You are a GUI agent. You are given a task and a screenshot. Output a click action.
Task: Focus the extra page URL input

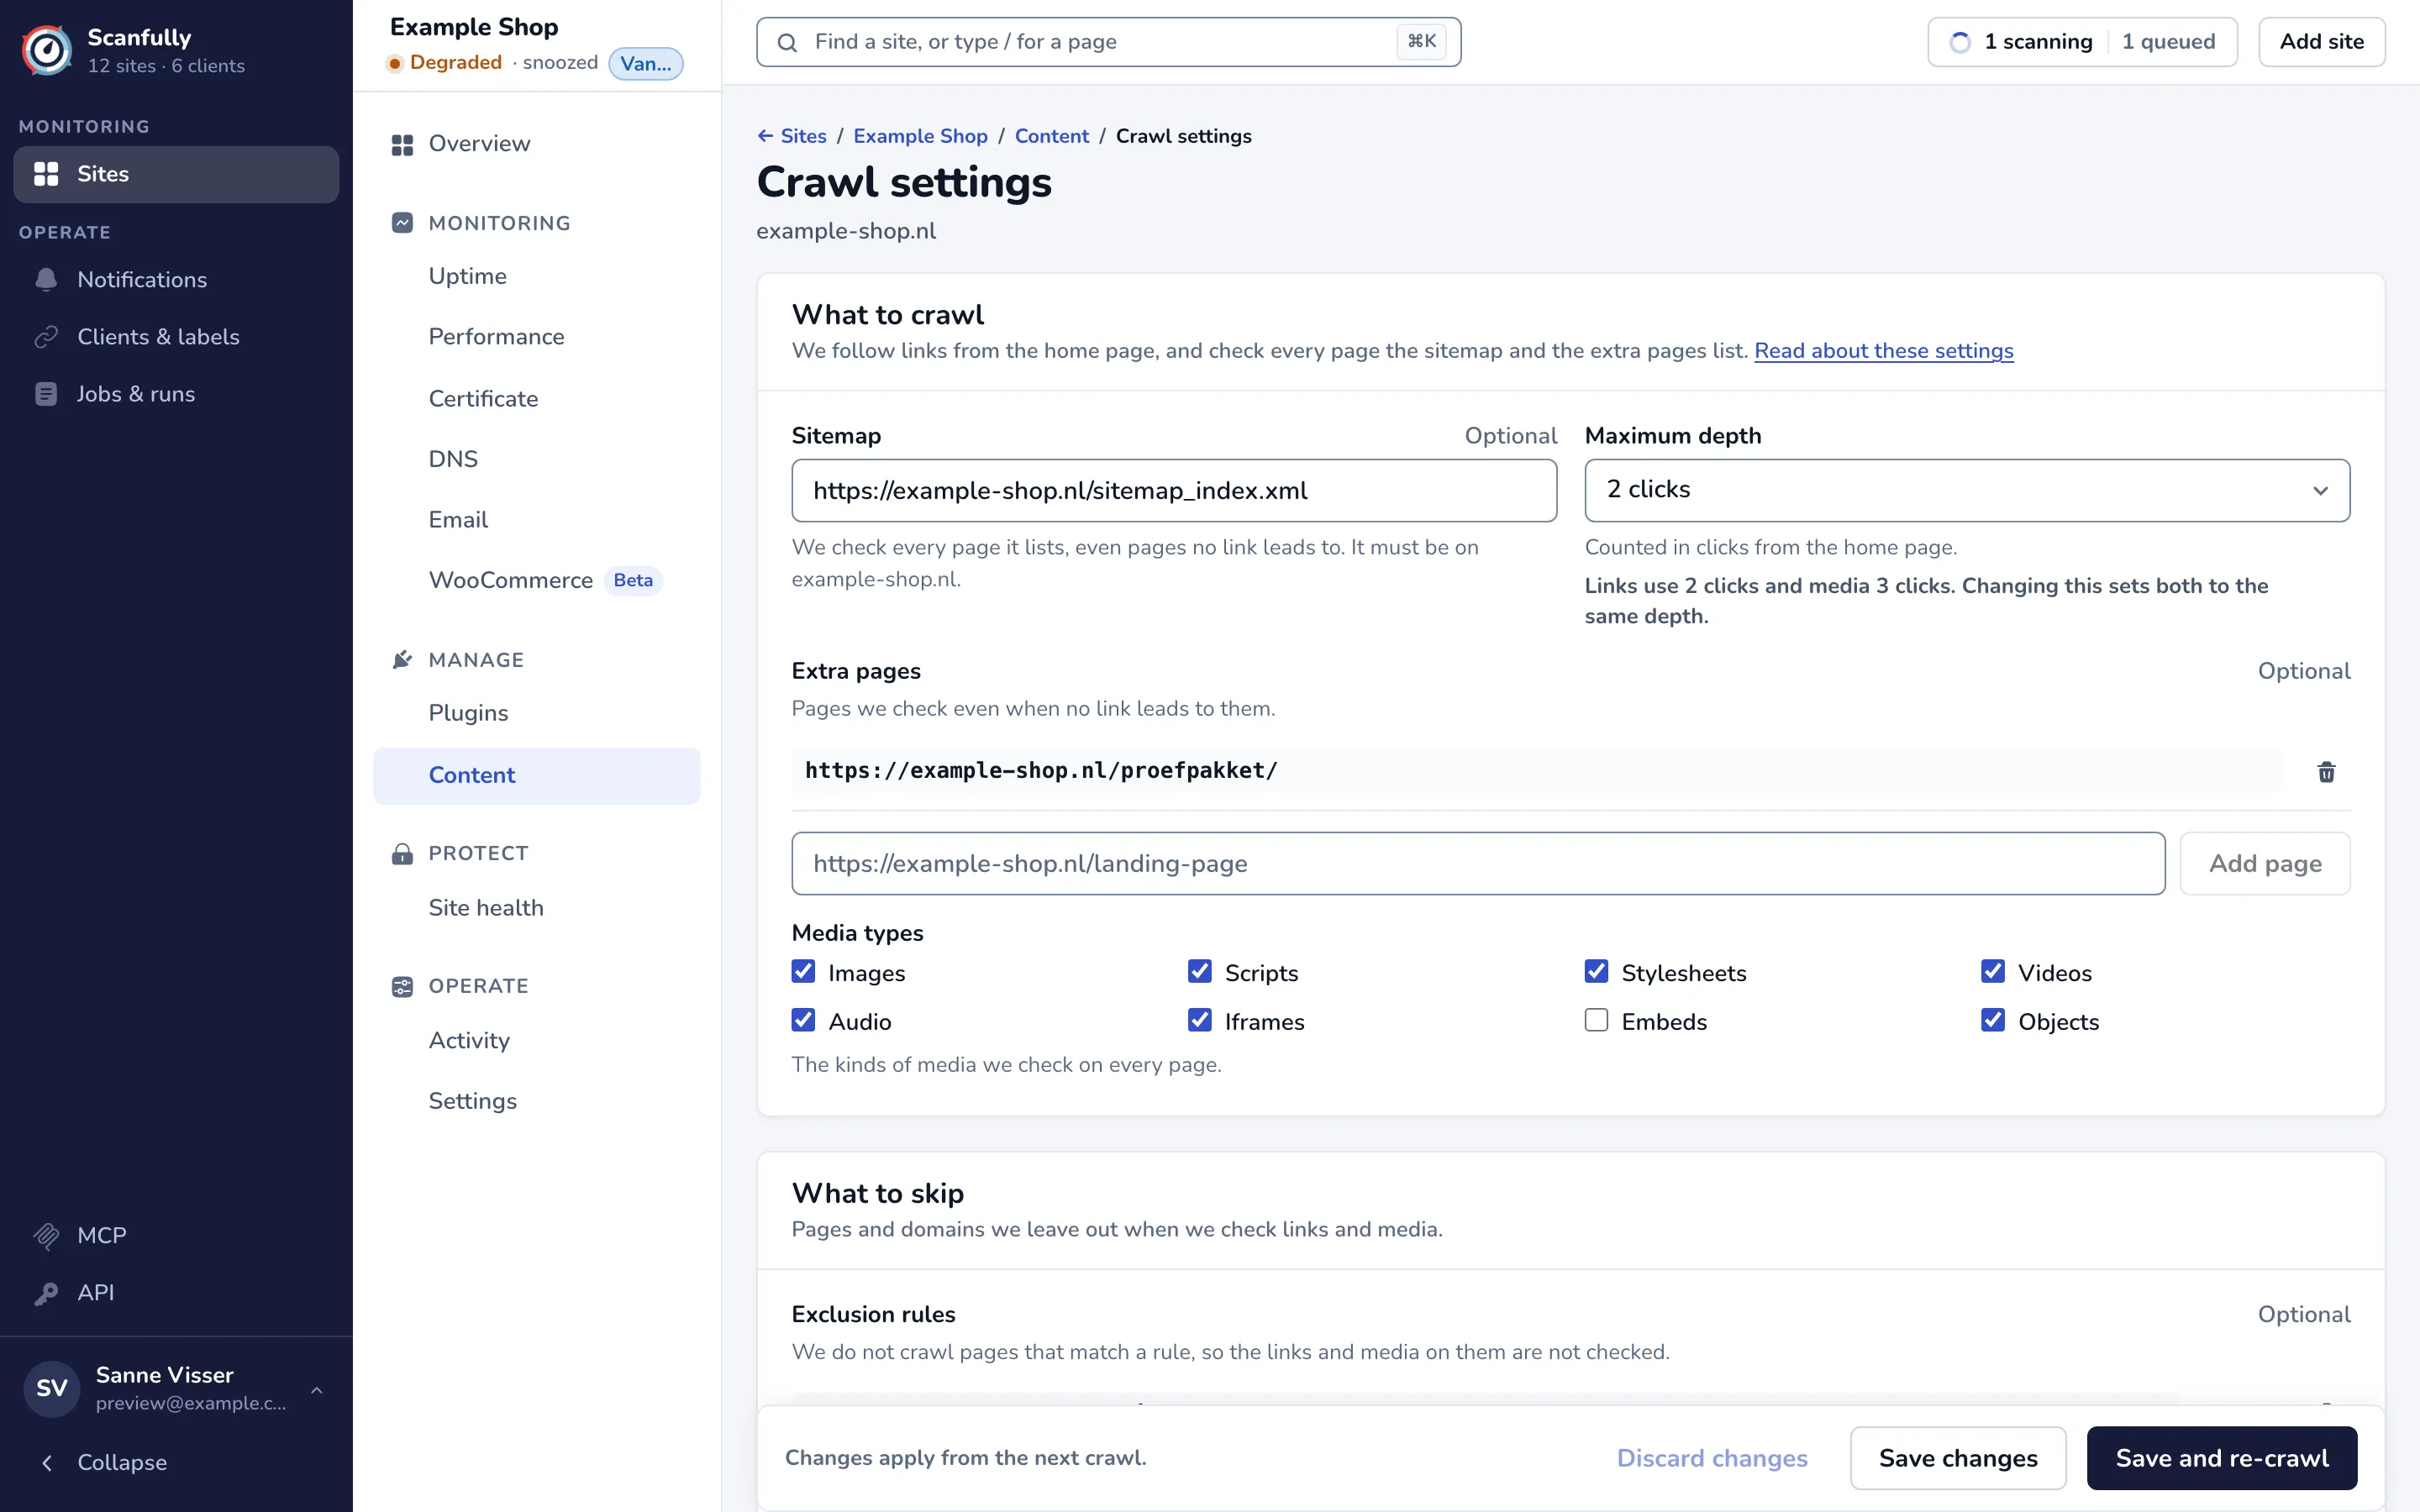point(1478,864)
